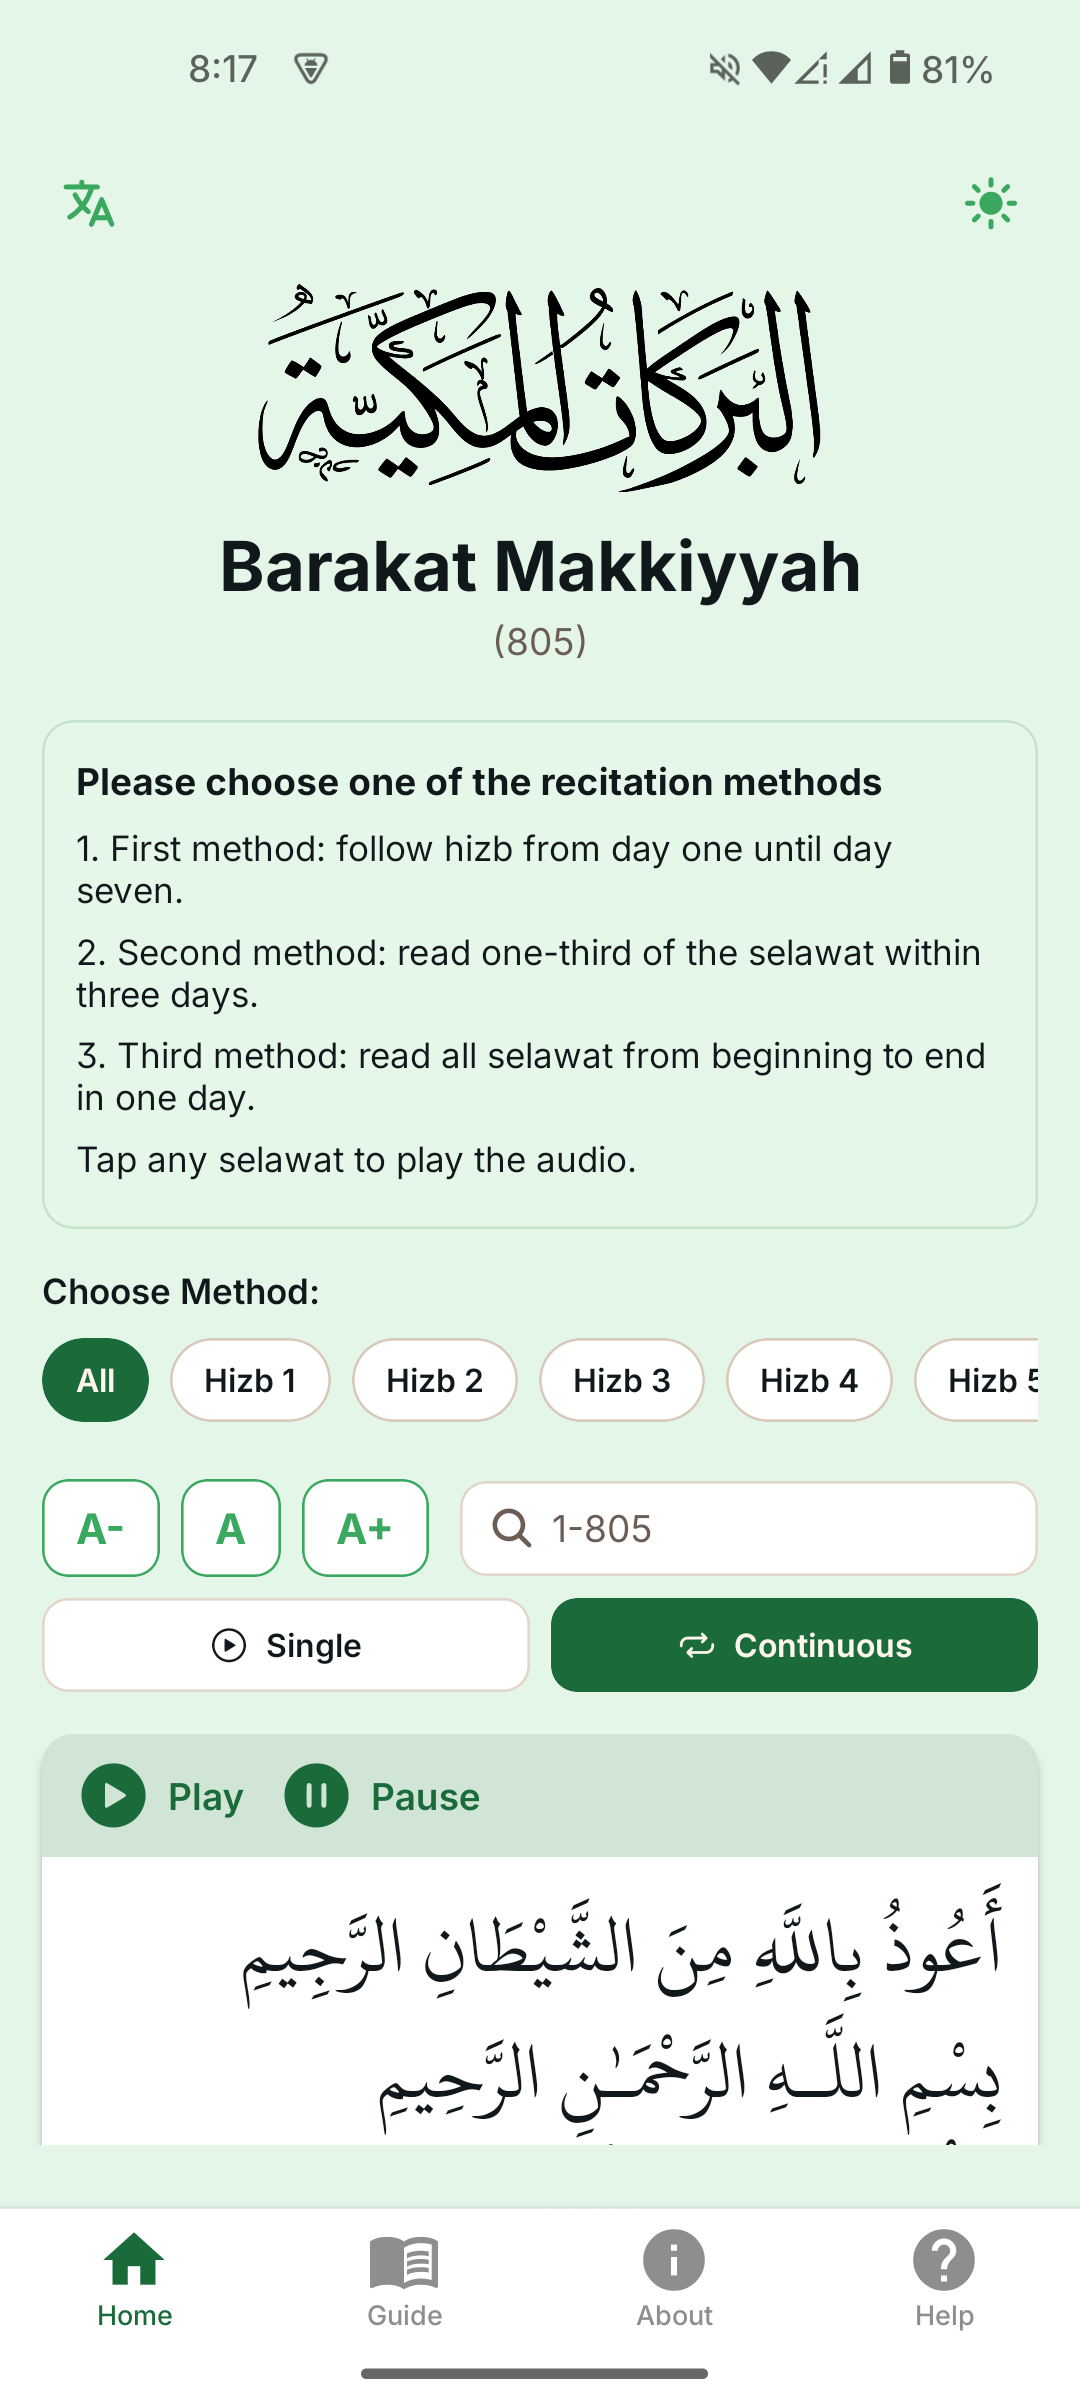Image resolution: width=1080 pixels, height=2400 pixels.
Task: Select the All method chip
Action: (96, 1380)
